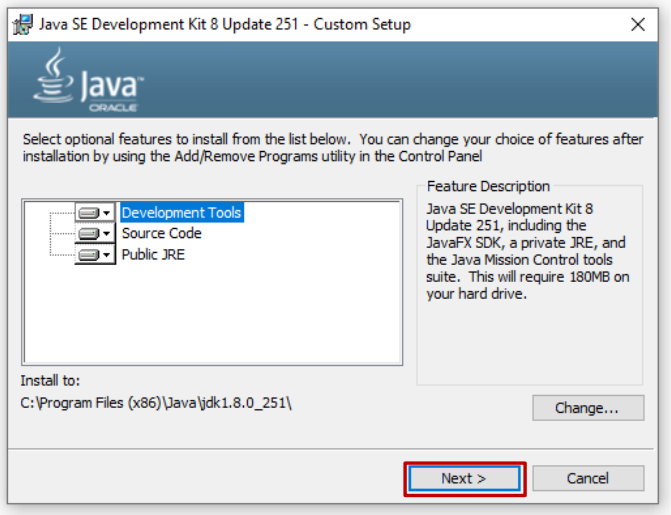Open the Development Tools feature dropdown
Screen dimensions: 671x515
(95, 212)
